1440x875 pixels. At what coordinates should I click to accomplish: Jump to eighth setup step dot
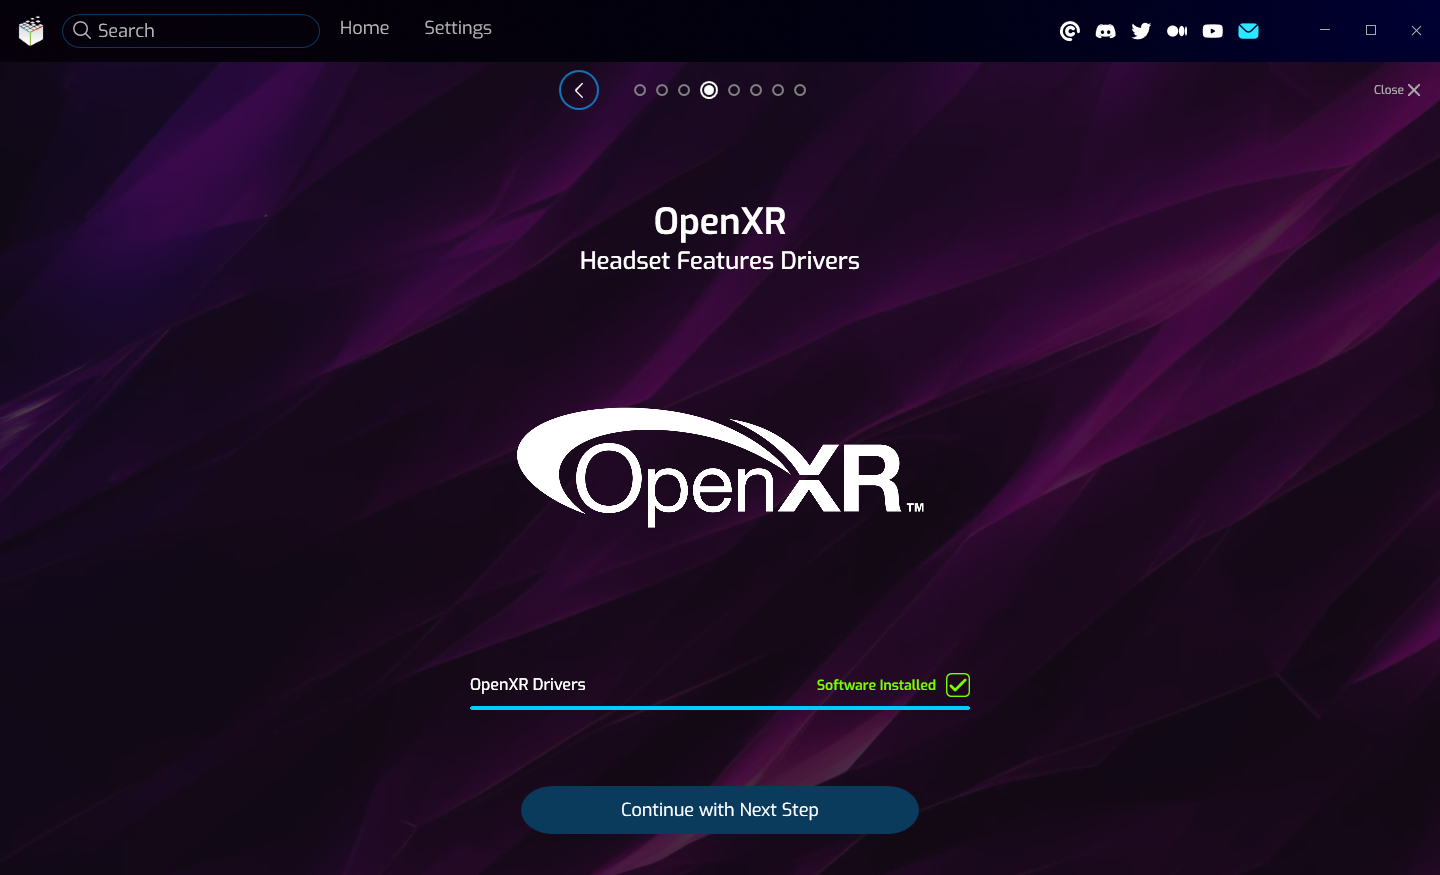800,90
